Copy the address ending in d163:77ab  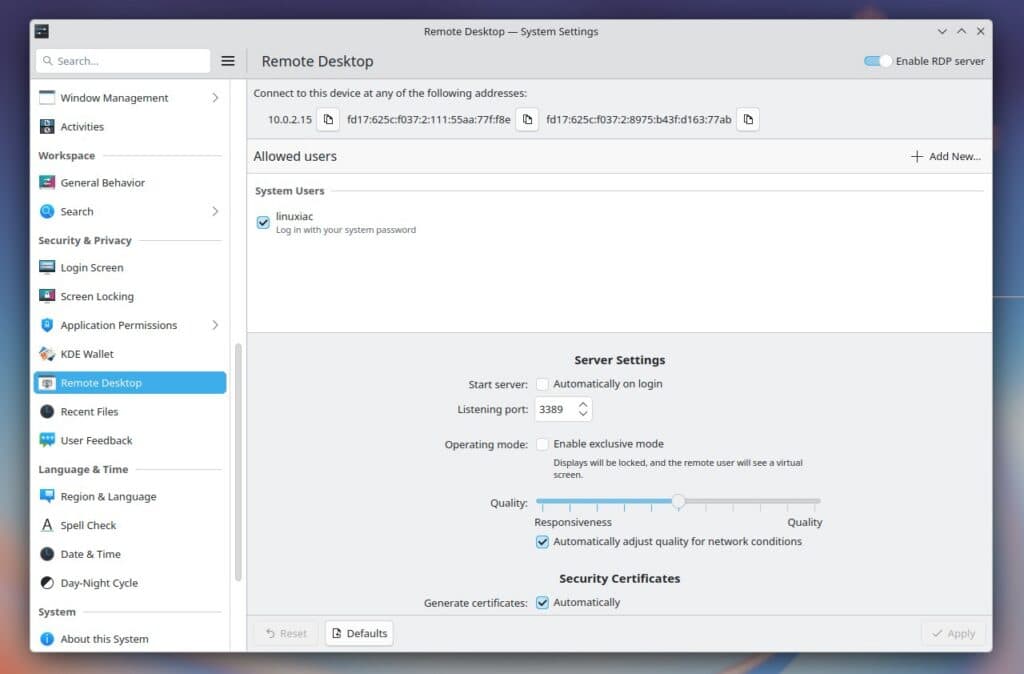(x=748, y=120)
